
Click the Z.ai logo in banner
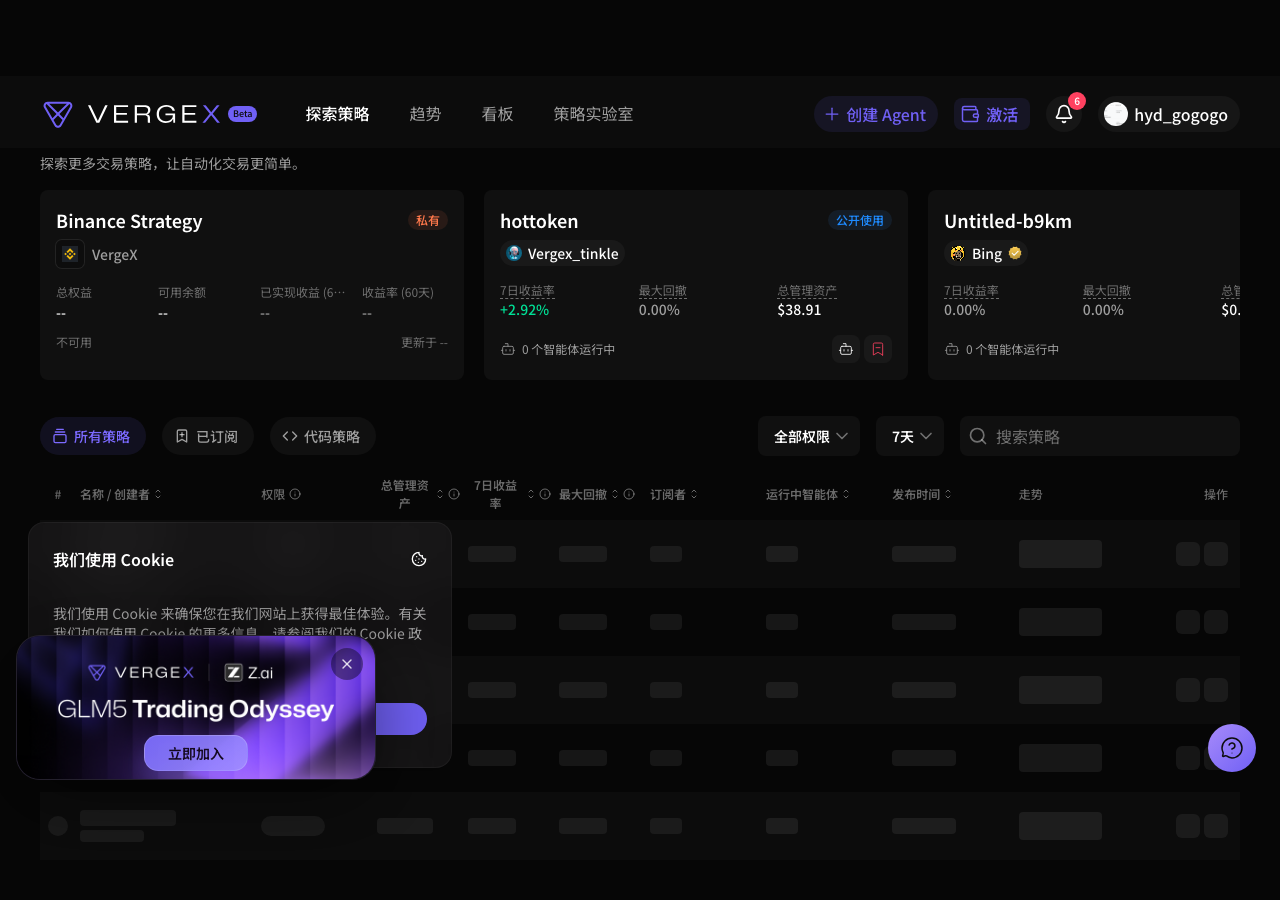[x=249, y=672]
